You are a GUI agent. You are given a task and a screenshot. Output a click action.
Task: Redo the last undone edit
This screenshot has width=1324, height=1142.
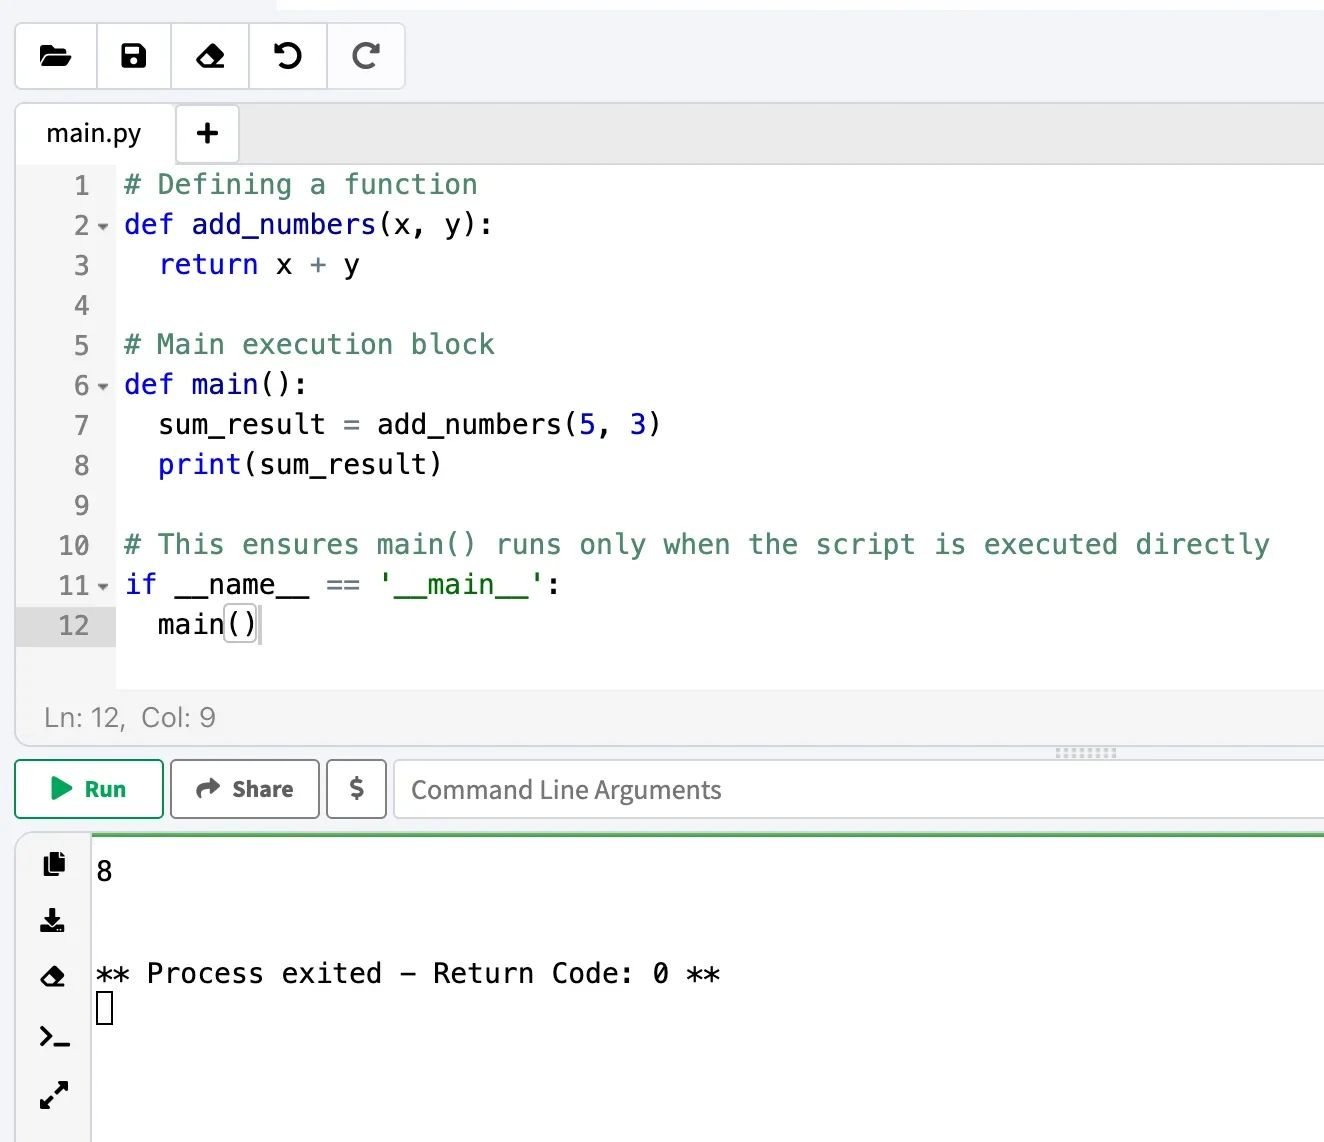(x=366, y=56)
